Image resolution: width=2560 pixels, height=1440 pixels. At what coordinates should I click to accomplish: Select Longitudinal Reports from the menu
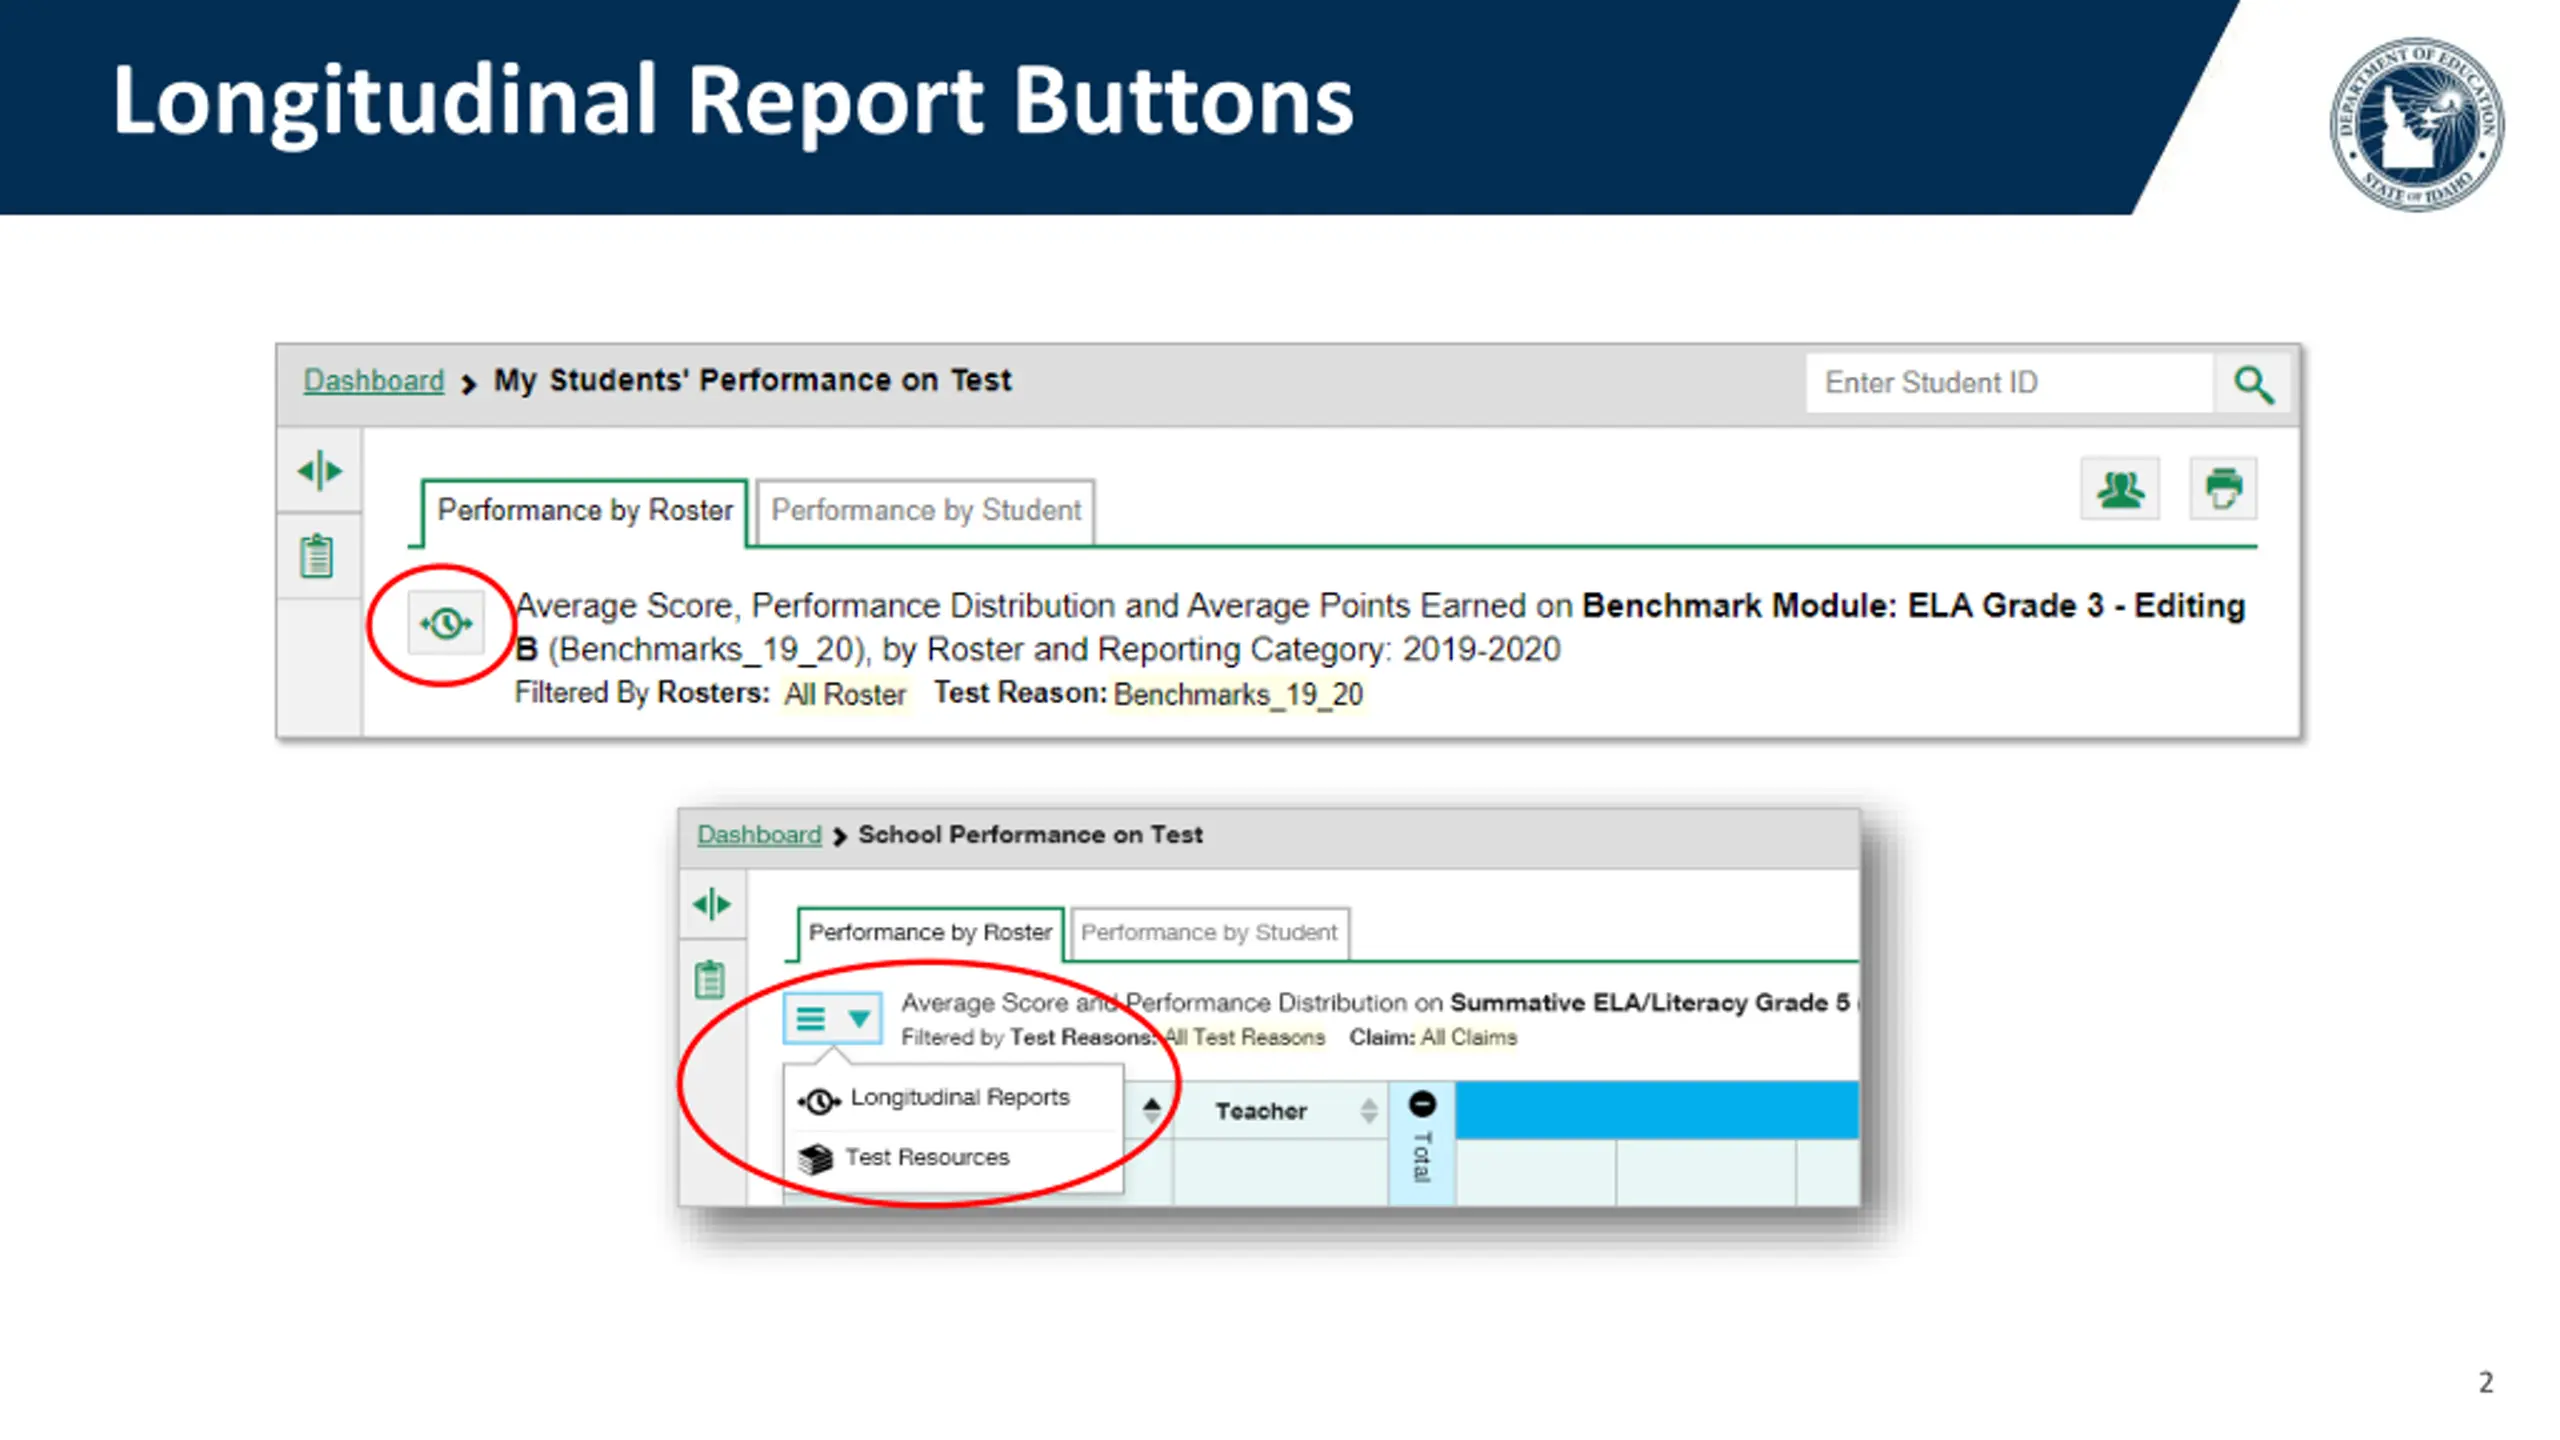tap(958, 1098)
